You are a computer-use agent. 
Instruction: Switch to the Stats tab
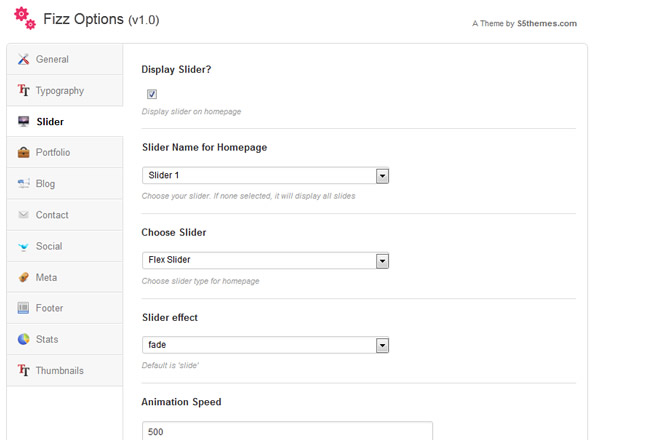pyautogui.click(x=65, y=339)
